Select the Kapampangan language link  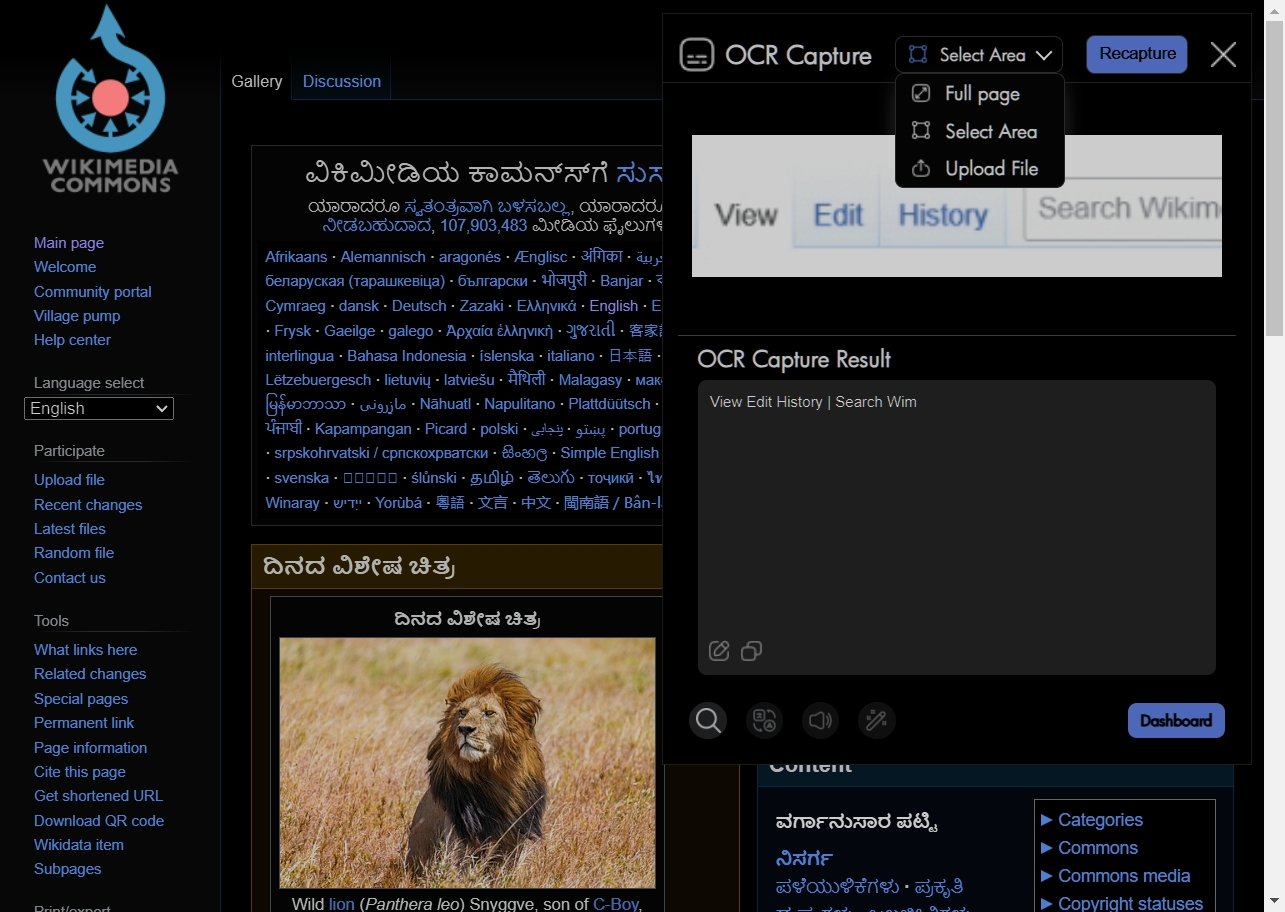363,429
